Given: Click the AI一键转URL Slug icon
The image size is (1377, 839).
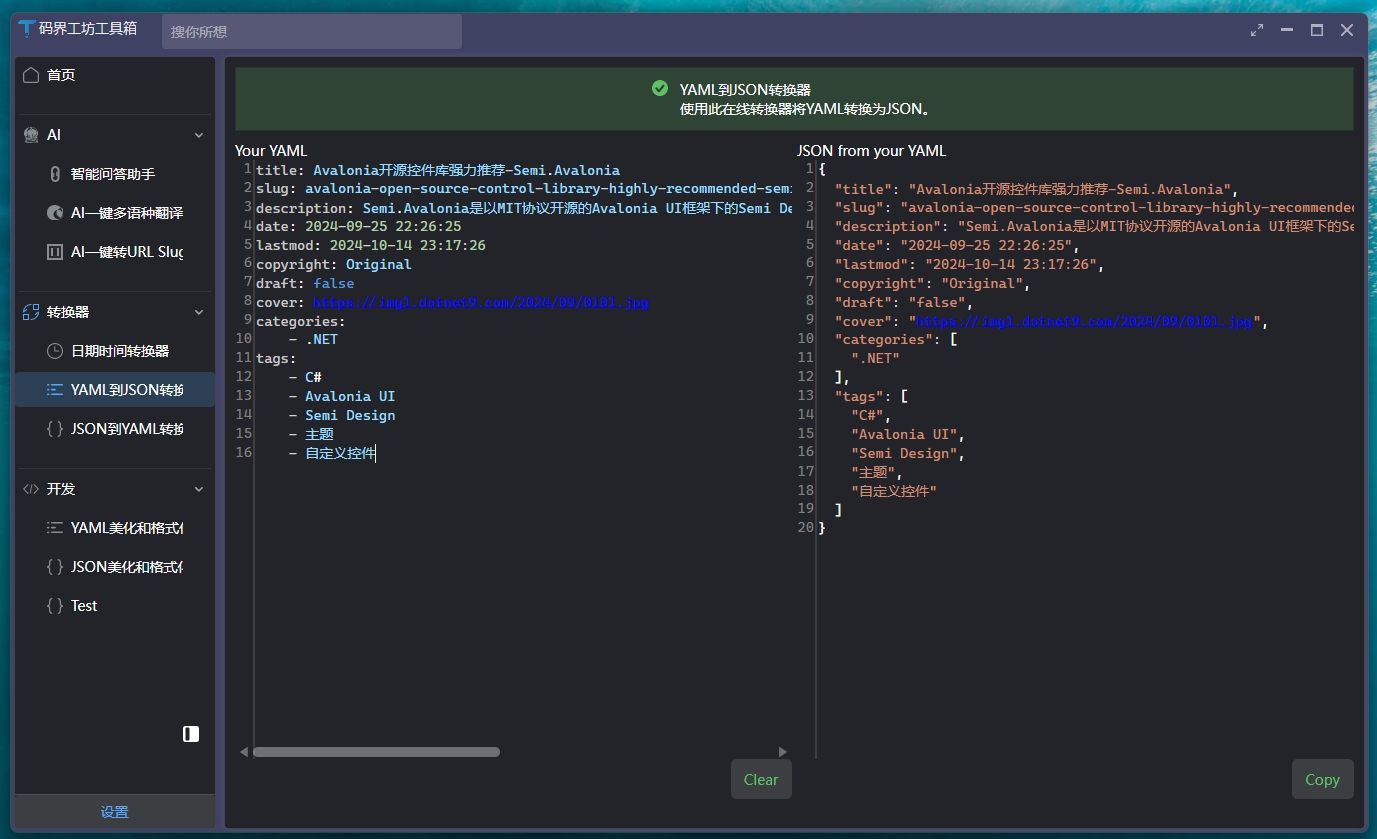Looking at the screenshot, I should 55,252.
